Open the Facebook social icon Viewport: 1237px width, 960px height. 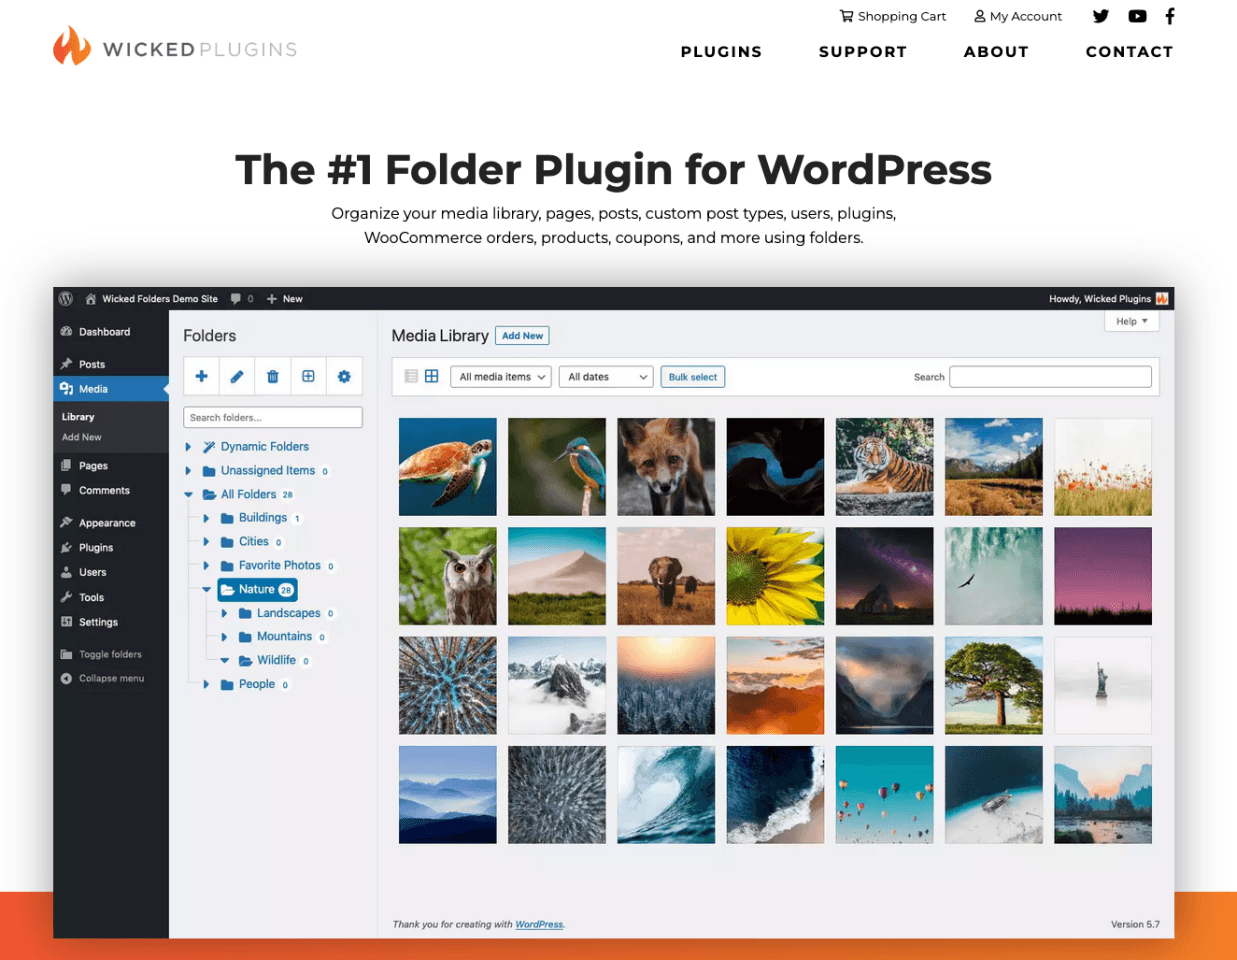1169,16
